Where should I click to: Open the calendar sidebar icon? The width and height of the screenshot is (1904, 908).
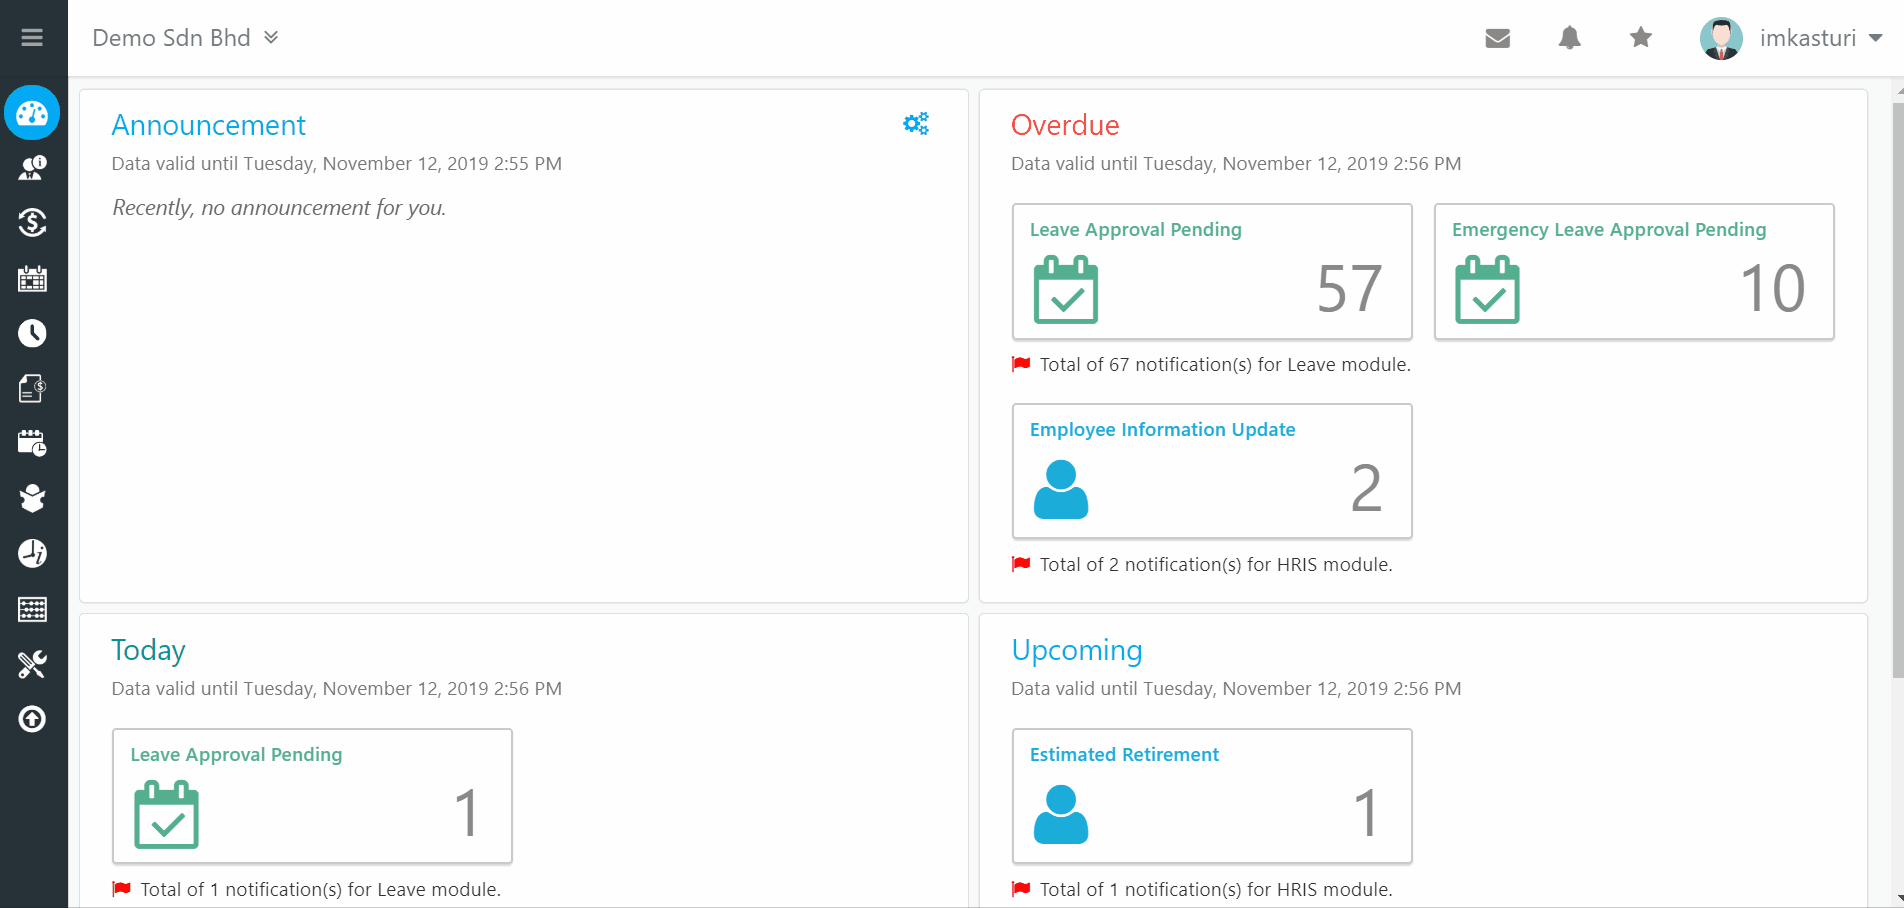pyautogui.click(x=32, y=278)
